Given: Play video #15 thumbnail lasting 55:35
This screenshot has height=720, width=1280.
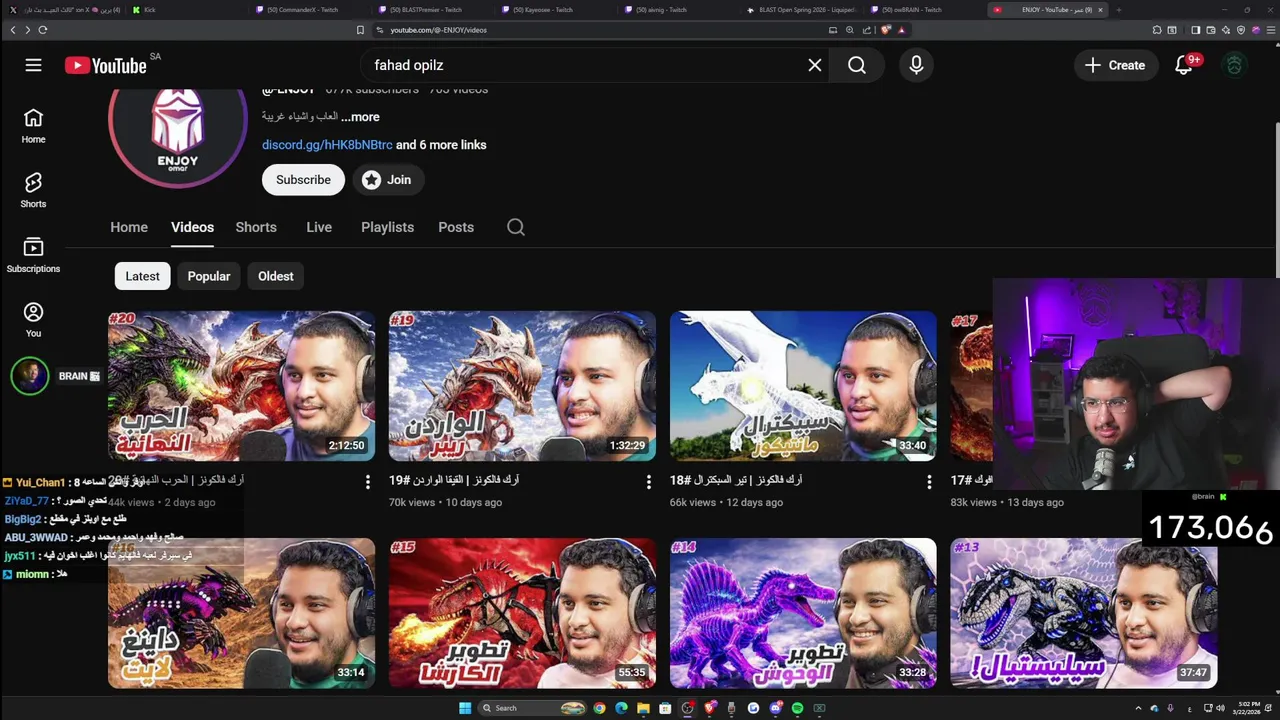Looking at the screenshot, I should pos(522,613).
